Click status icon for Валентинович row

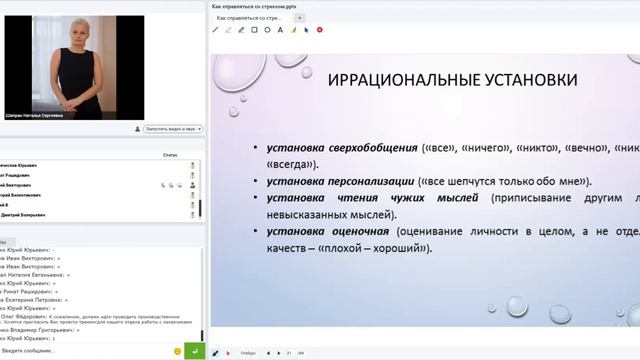193,195
